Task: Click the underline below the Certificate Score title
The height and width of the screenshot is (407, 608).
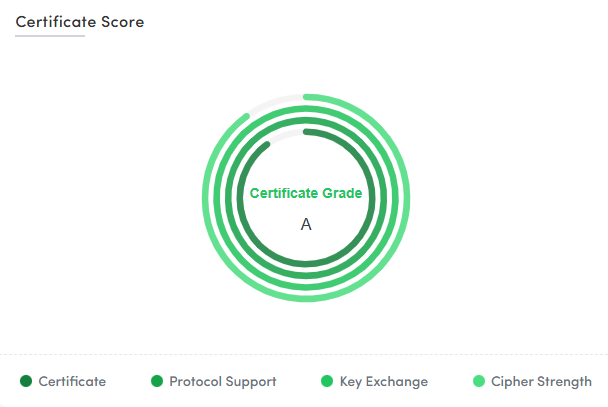Action: point(50,36)
